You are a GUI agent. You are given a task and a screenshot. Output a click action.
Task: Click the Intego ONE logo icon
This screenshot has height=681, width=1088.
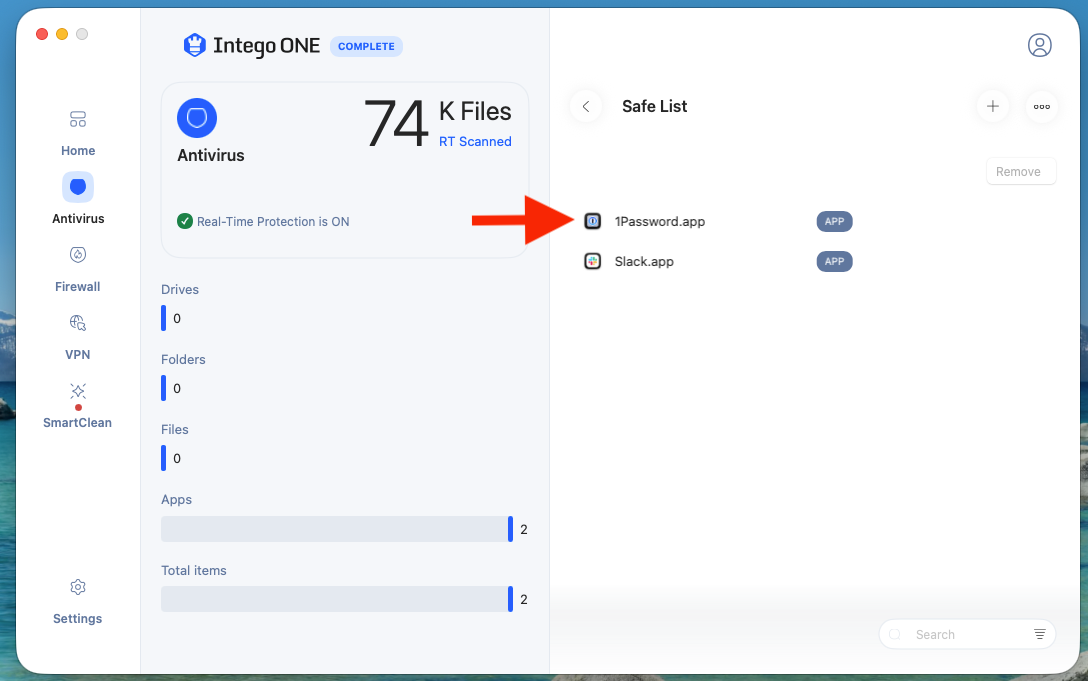(x=194, y=46)
